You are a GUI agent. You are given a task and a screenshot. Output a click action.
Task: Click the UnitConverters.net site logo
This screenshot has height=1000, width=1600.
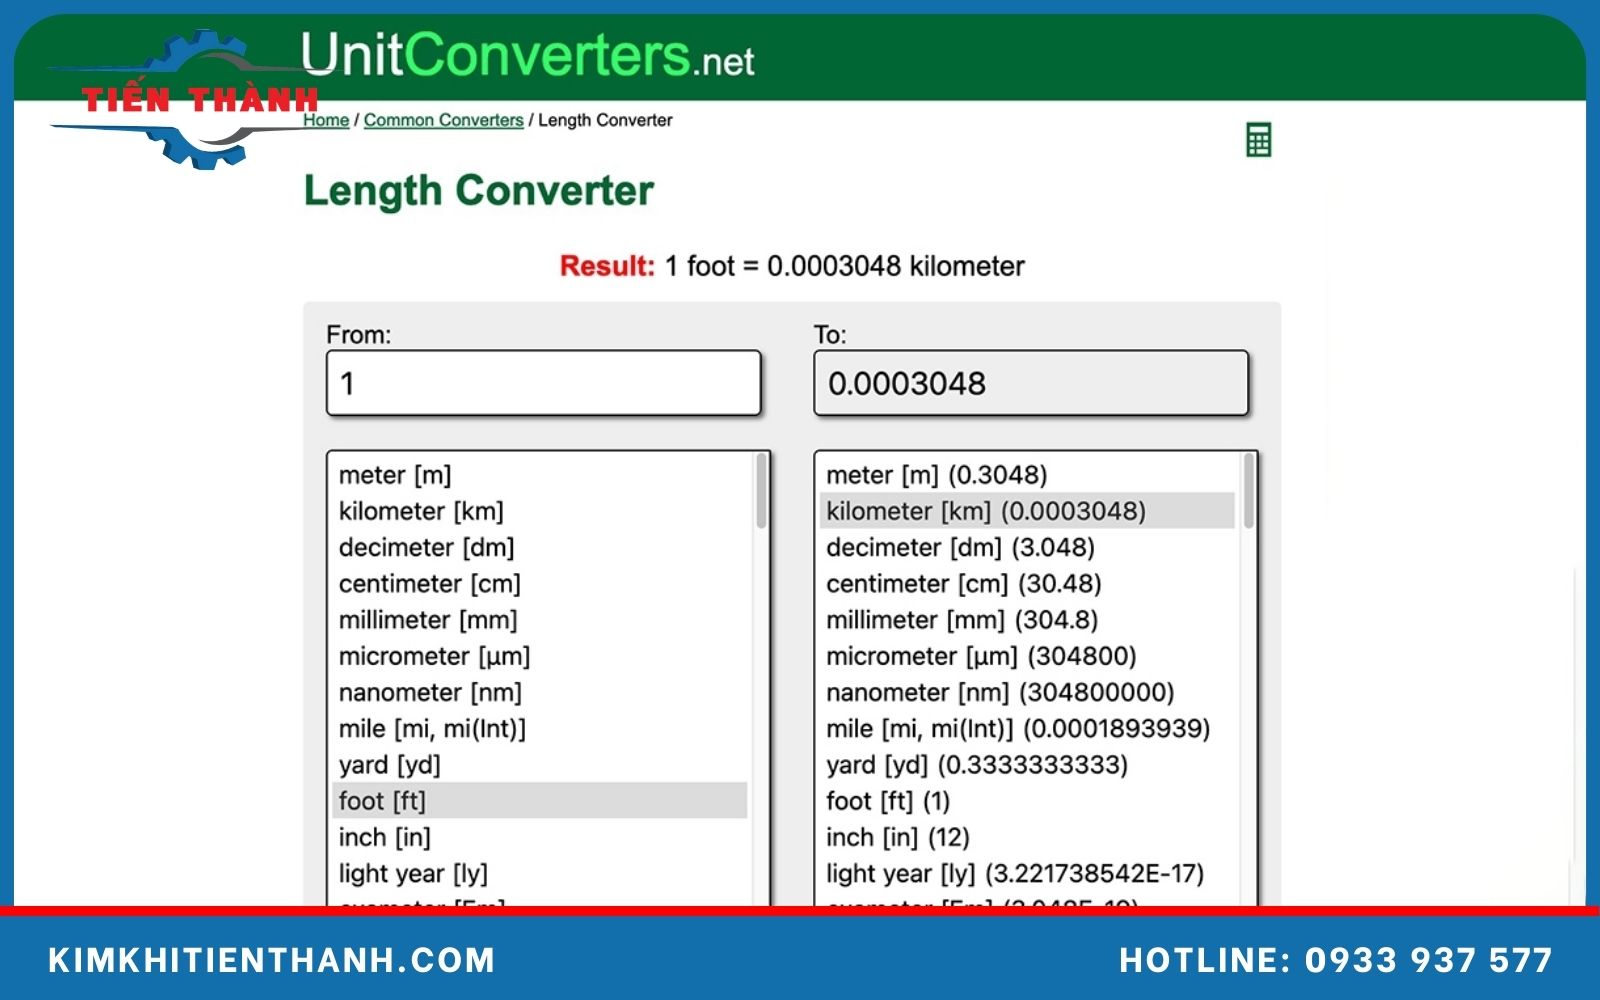[527, 56]
